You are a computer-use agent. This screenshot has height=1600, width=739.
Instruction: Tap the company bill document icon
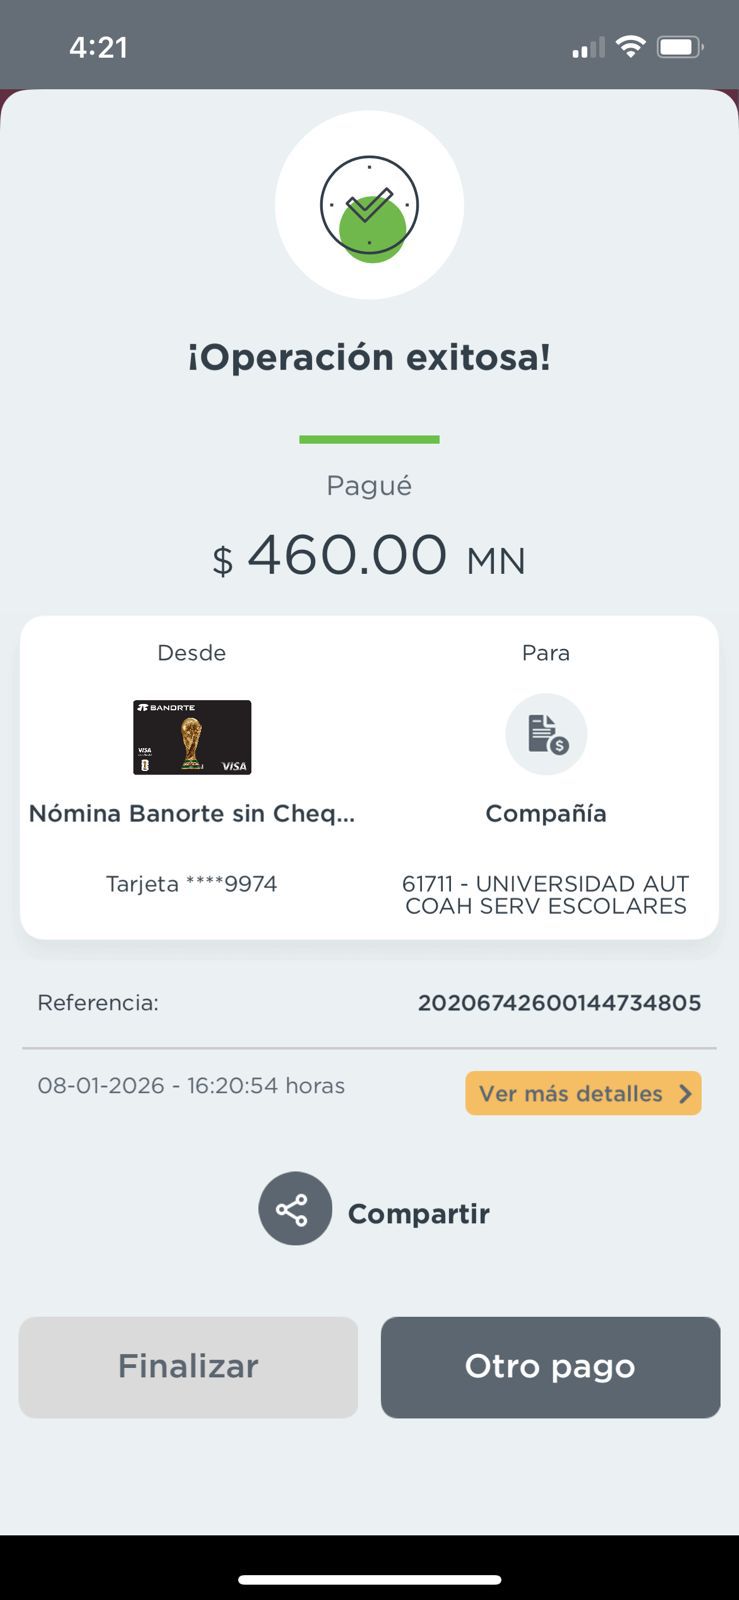tap(546, 734)
